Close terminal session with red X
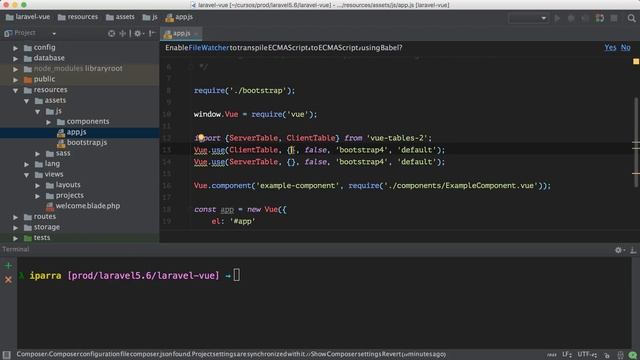 point(8,280)
